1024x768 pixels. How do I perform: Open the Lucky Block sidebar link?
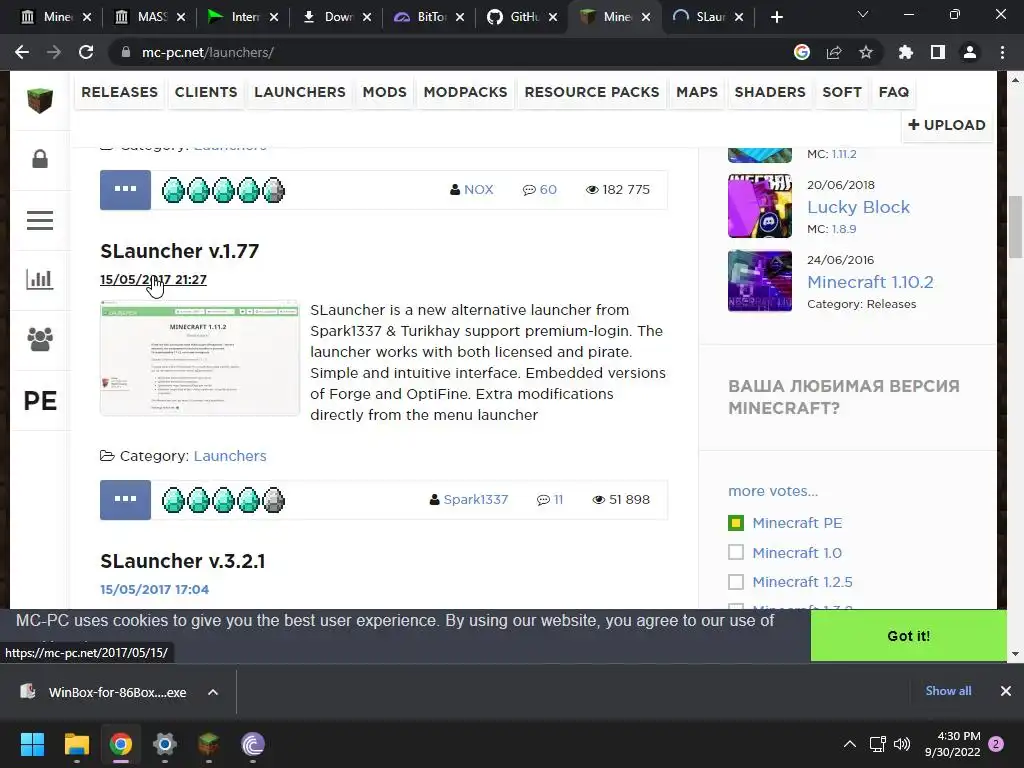(x=858, y=207)
